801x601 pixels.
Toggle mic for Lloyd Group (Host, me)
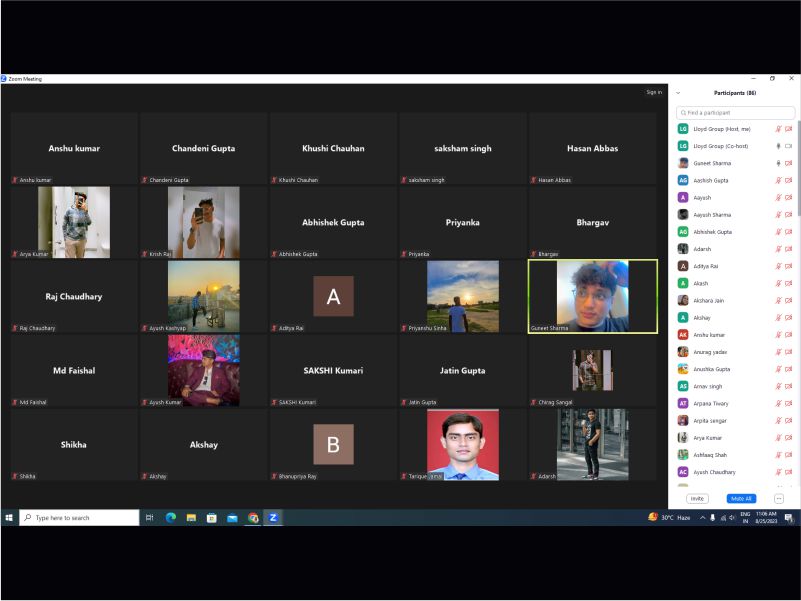pyautogui.click(x=779, y=129)
